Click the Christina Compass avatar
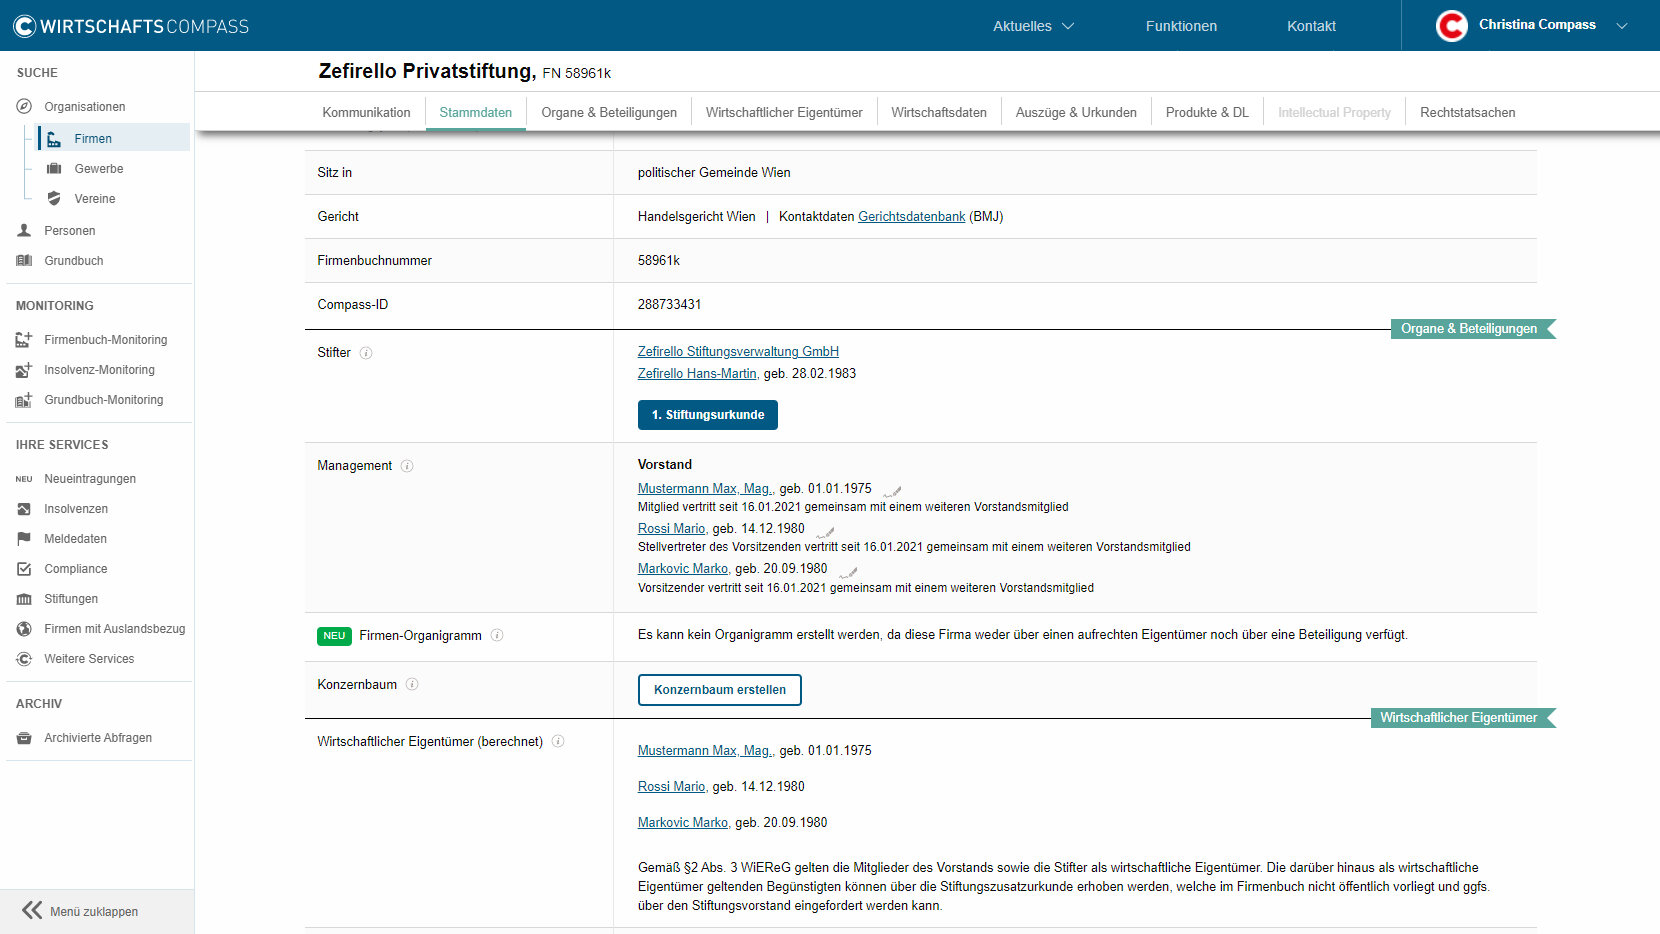1660x934 pixels. (1452, 26)
